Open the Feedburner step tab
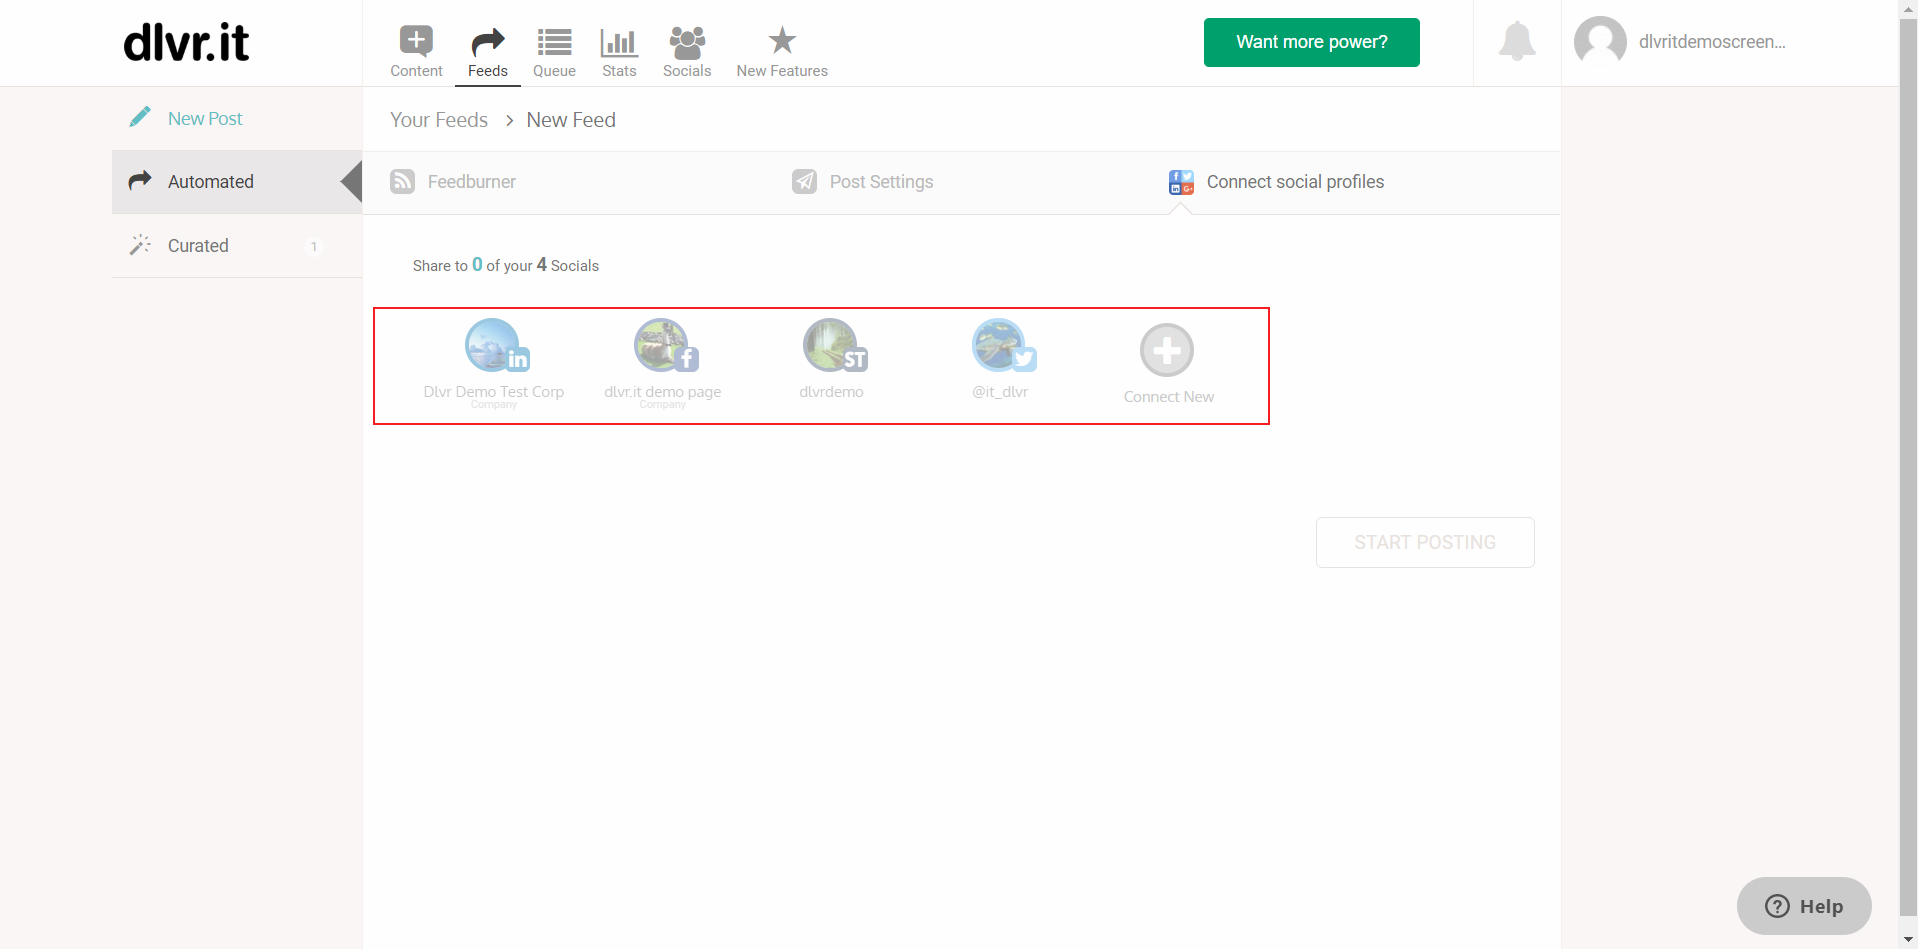Viewport: 1918px width, 949px height. [453, 182]
